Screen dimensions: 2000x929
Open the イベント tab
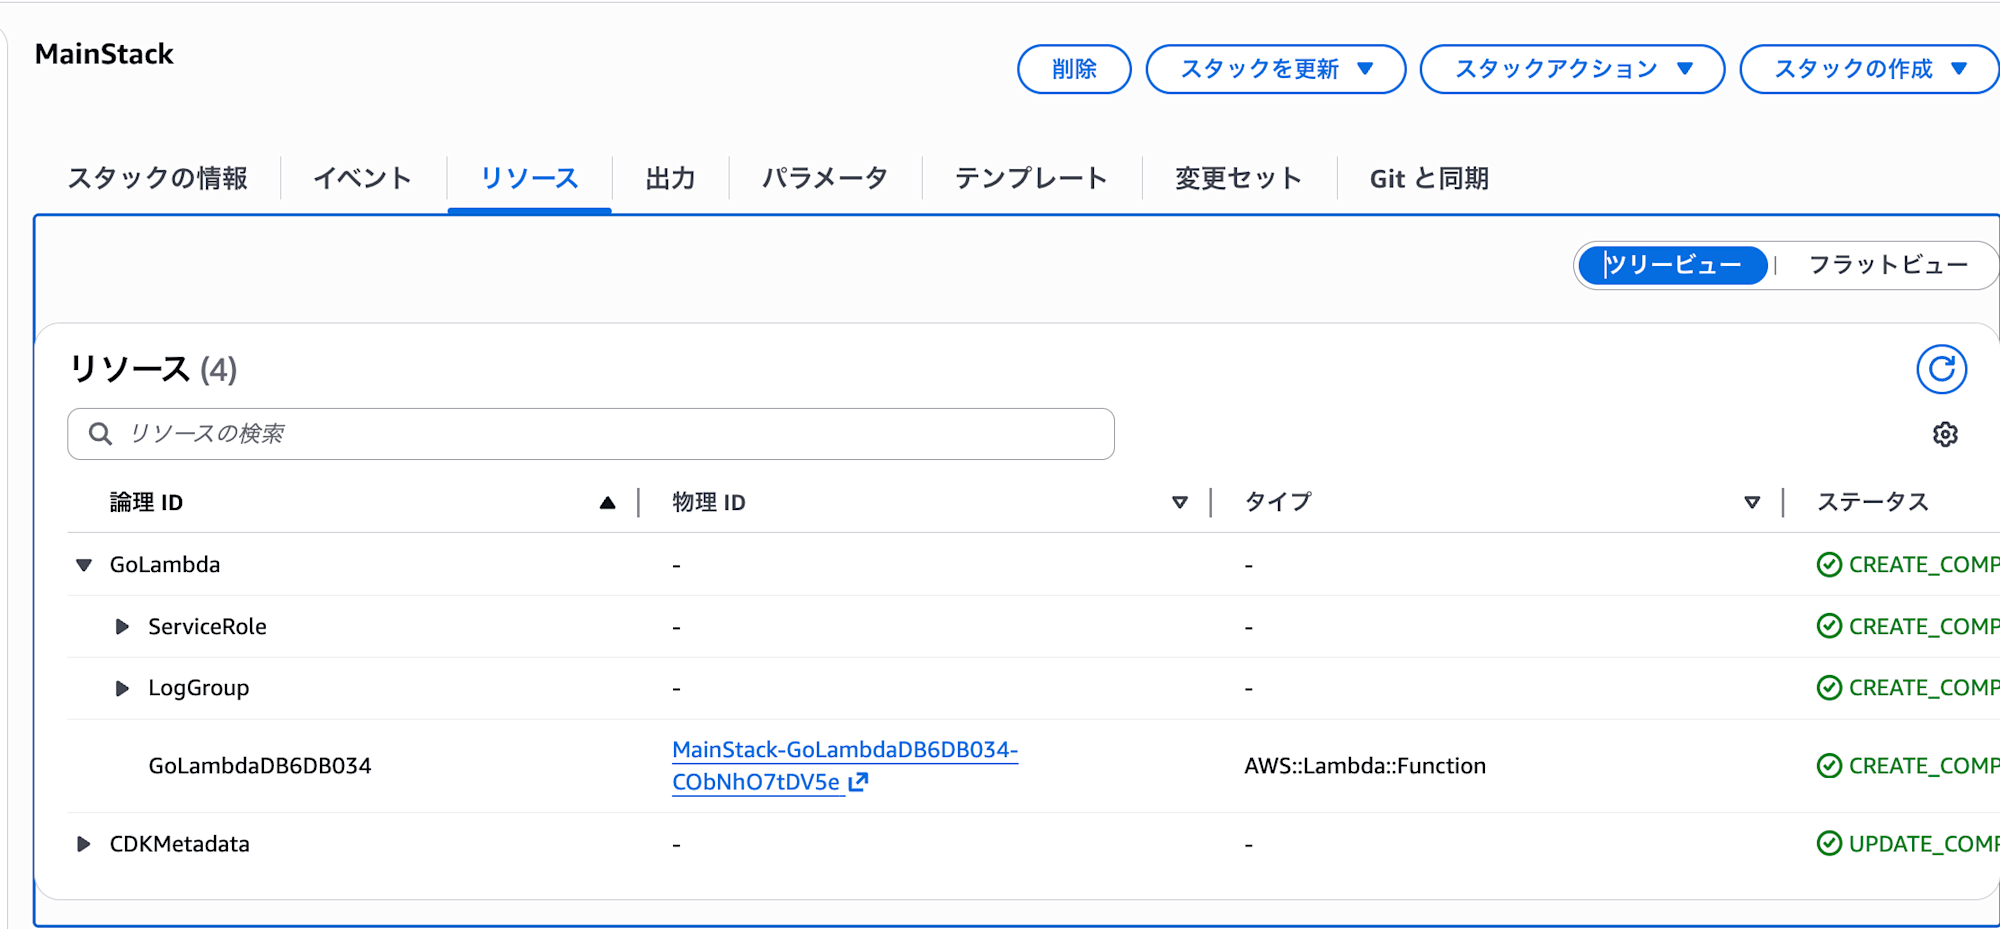362,177
